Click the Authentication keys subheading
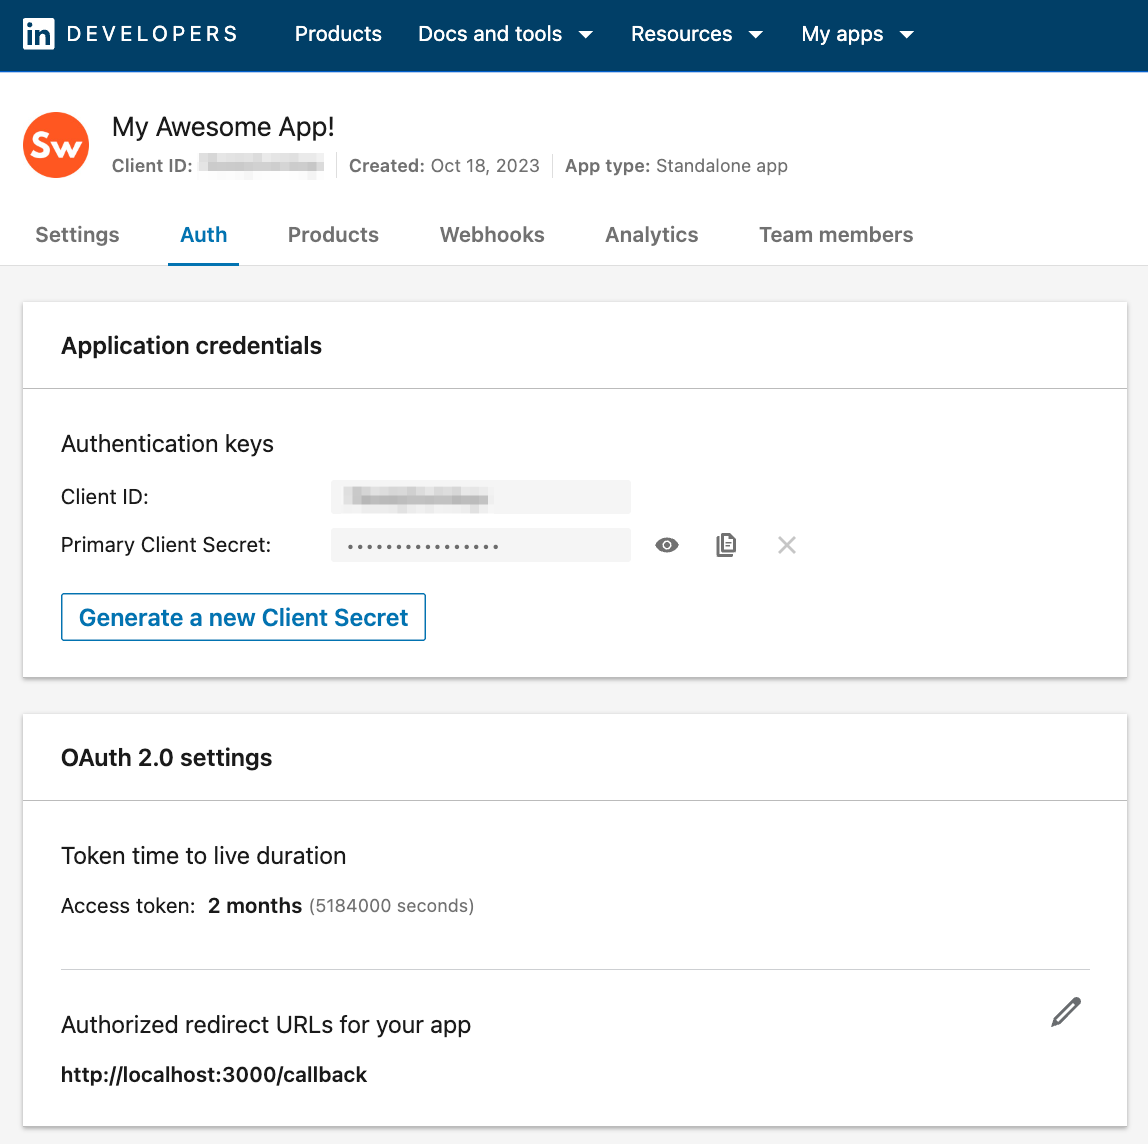This screenshot has height=1144, width=1148. coord(168,444)
